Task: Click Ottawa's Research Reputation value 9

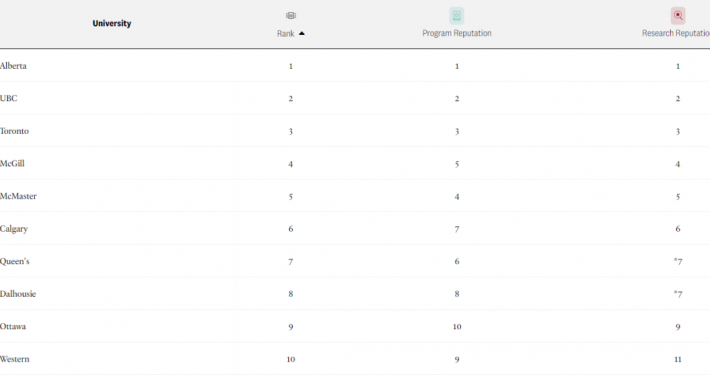Action: 678,327
